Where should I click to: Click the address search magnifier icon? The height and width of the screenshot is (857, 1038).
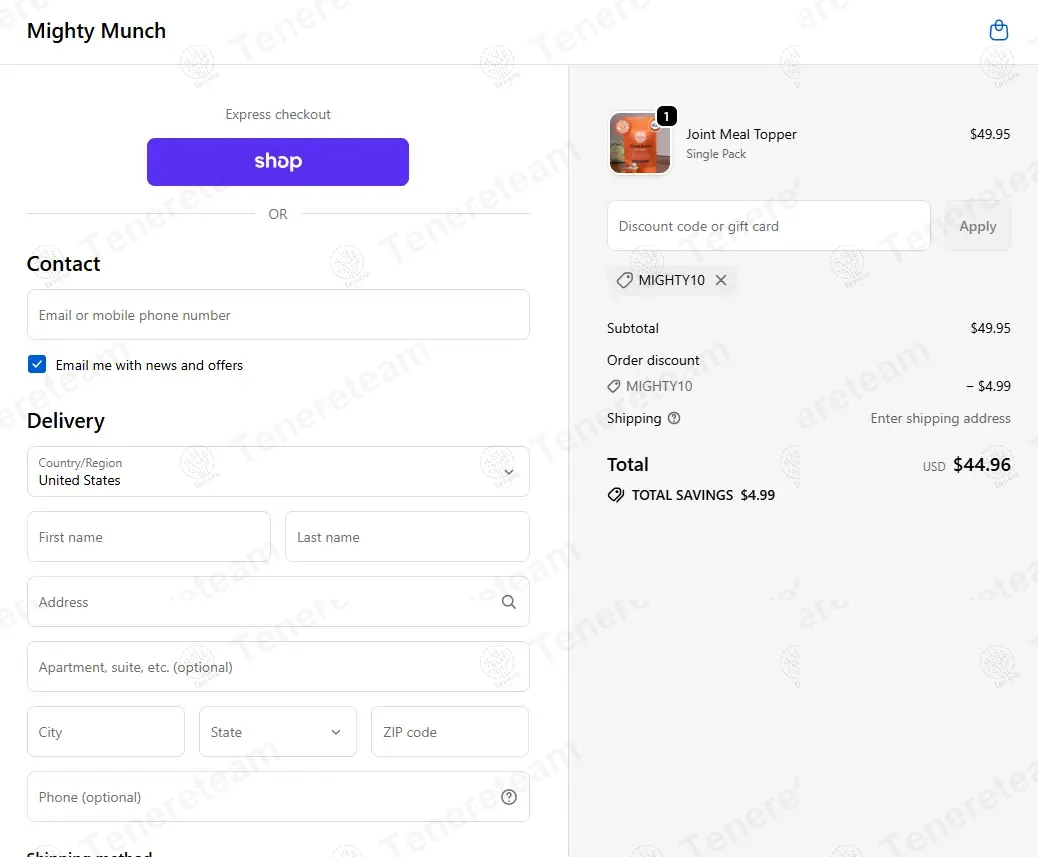coord(509,602)
